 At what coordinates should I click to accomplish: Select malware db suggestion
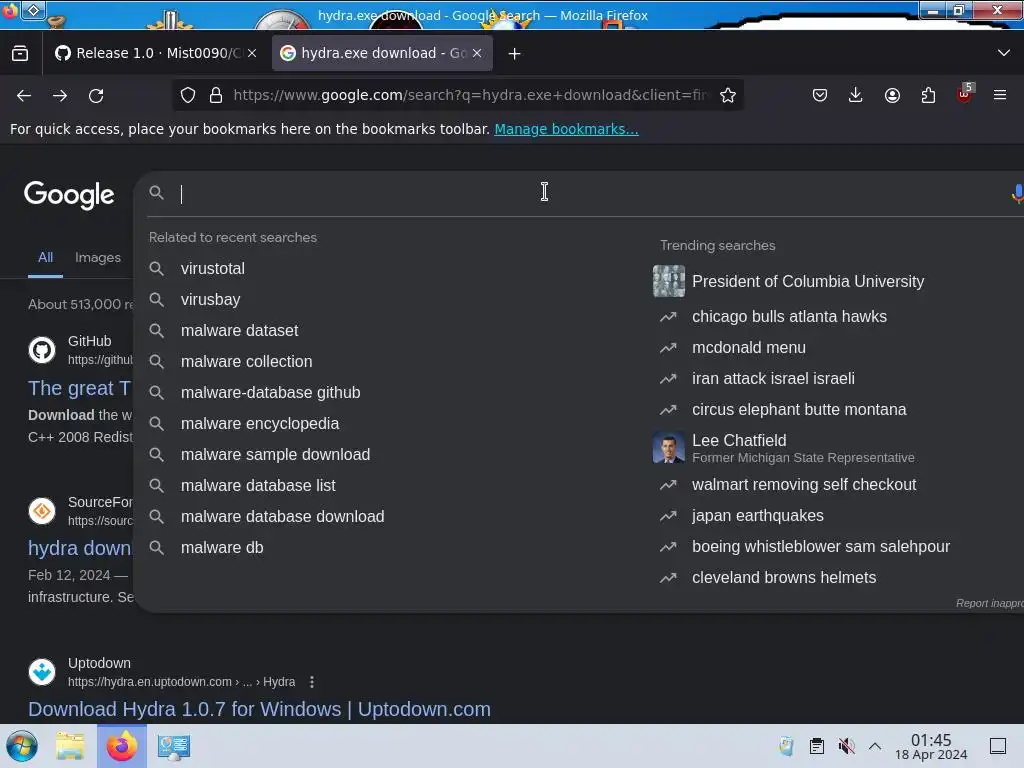222,547
